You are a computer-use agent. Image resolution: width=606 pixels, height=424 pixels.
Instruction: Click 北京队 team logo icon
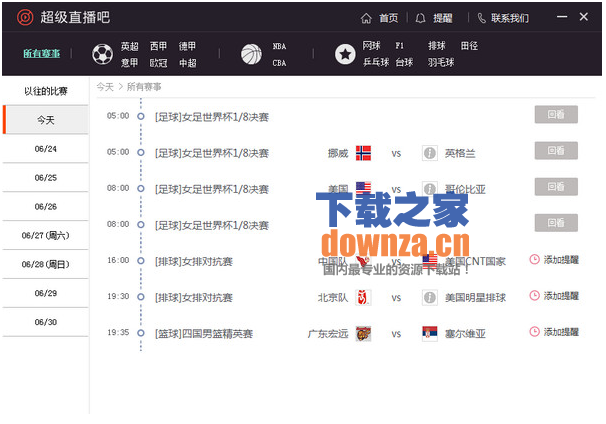(363, 298)
